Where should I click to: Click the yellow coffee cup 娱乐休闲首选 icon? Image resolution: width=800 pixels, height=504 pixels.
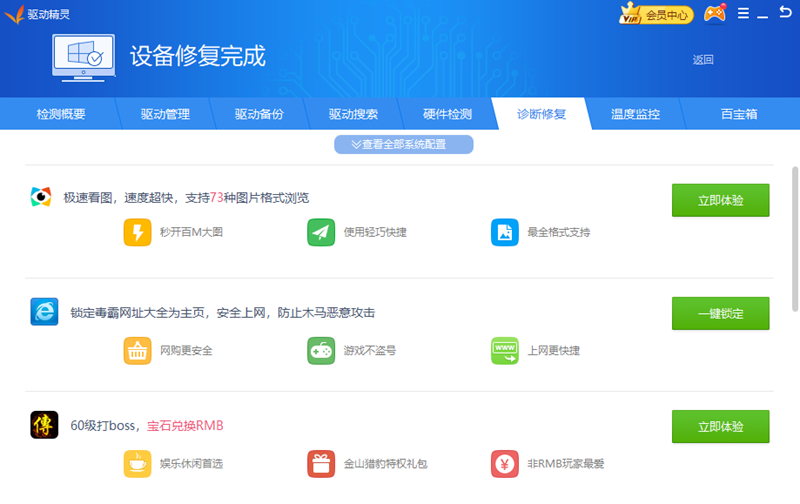137,464
